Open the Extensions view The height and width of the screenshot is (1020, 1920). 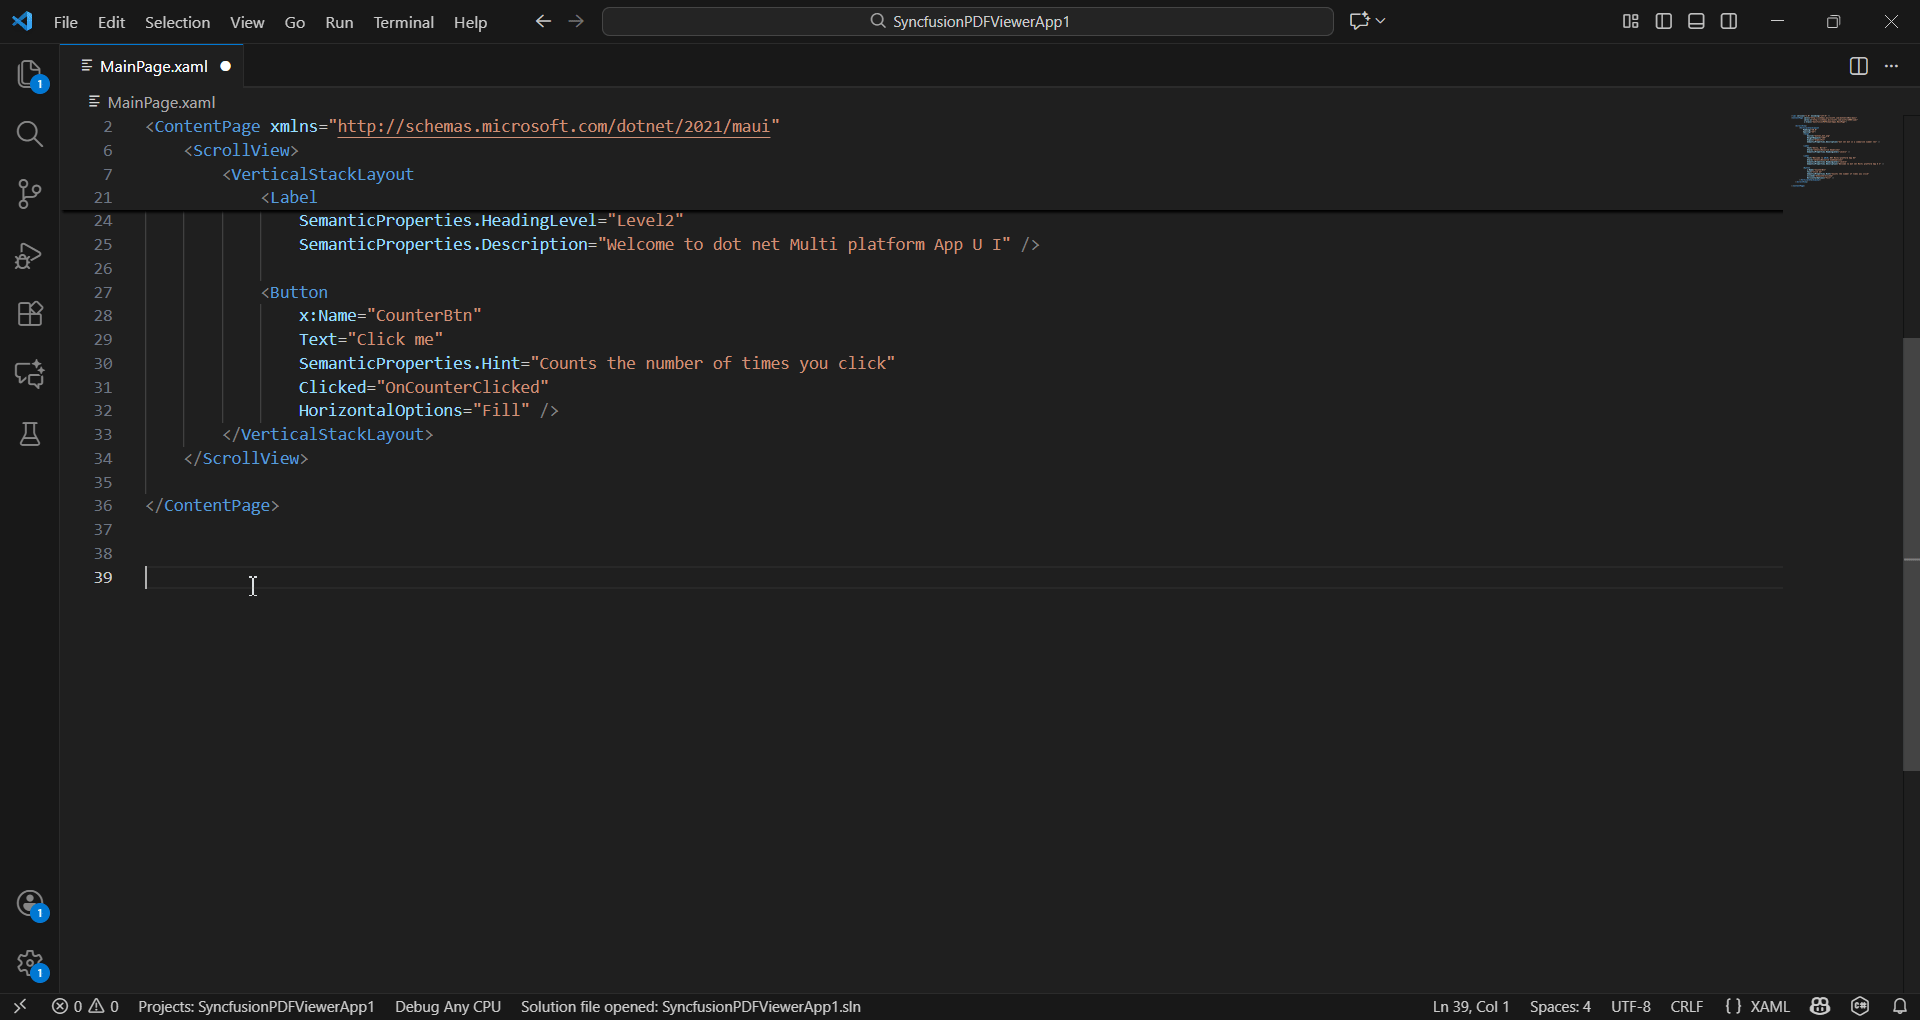coord(29,314)
